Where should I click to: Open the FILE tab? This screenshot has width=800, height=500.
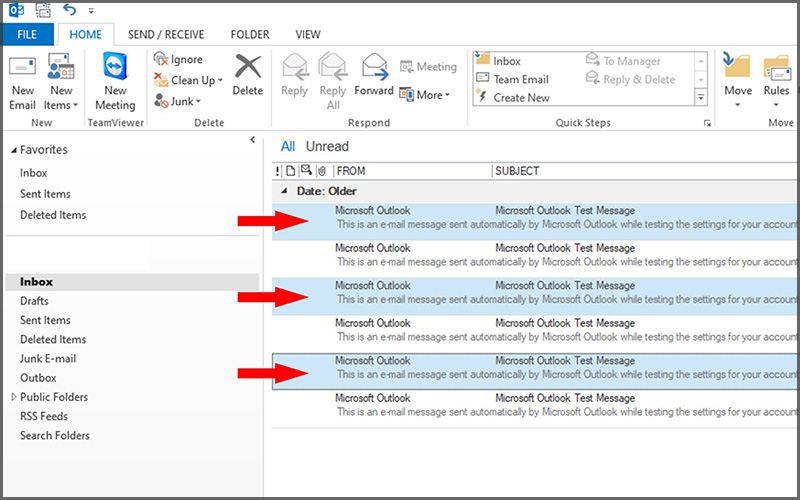click(x=28, y=34)
